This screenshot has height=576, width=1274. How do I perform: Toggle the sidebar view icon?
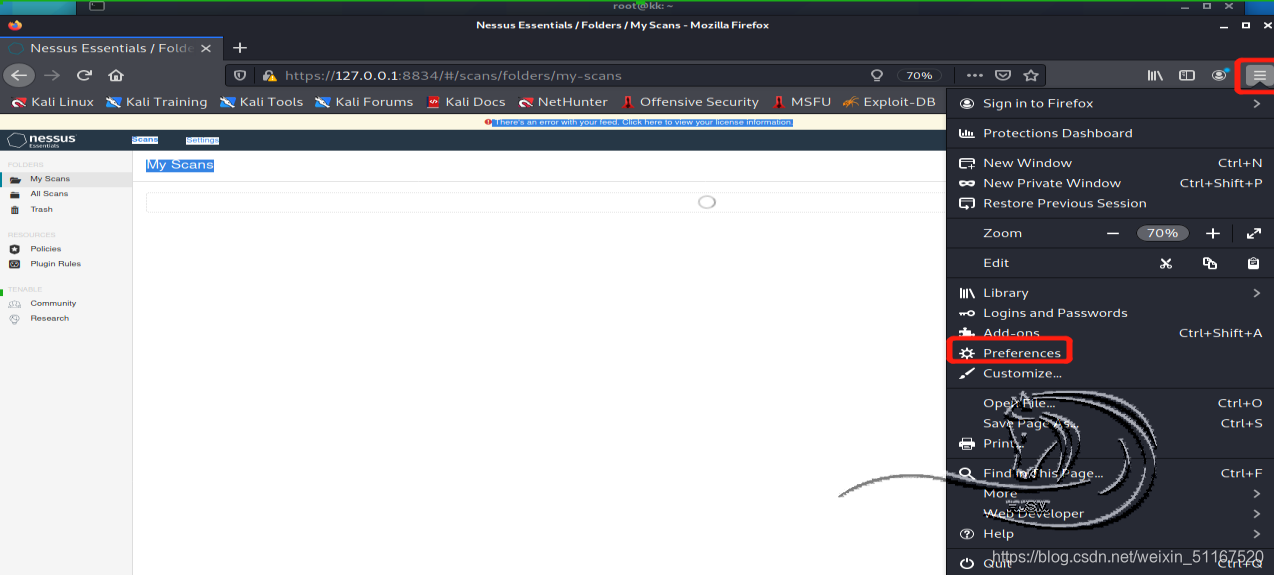point(1187,75)
